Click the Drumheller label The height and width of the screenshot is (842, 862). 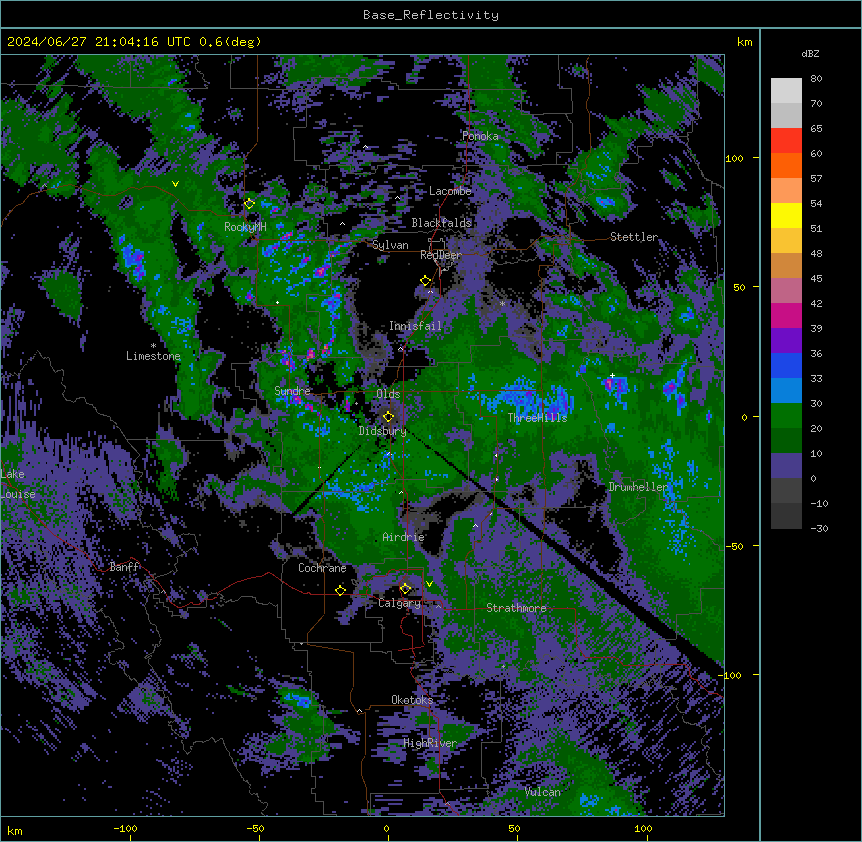[638, 487]
